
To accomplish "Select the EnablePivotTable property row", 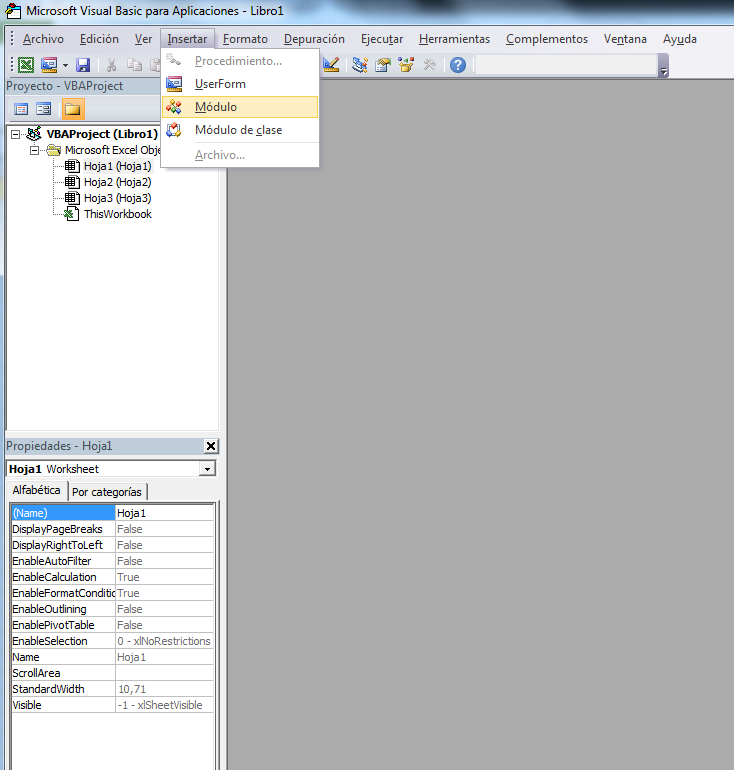I will (x=112, y=625).
